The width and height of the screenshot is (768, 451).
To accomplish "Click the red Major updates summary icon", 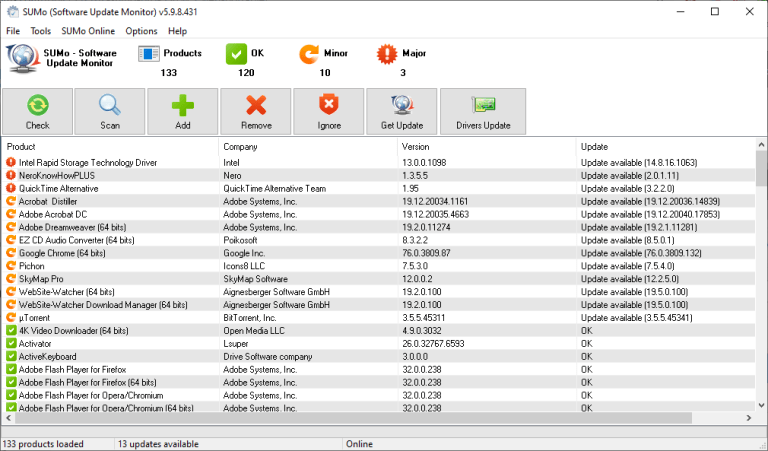I will point(387,54).
